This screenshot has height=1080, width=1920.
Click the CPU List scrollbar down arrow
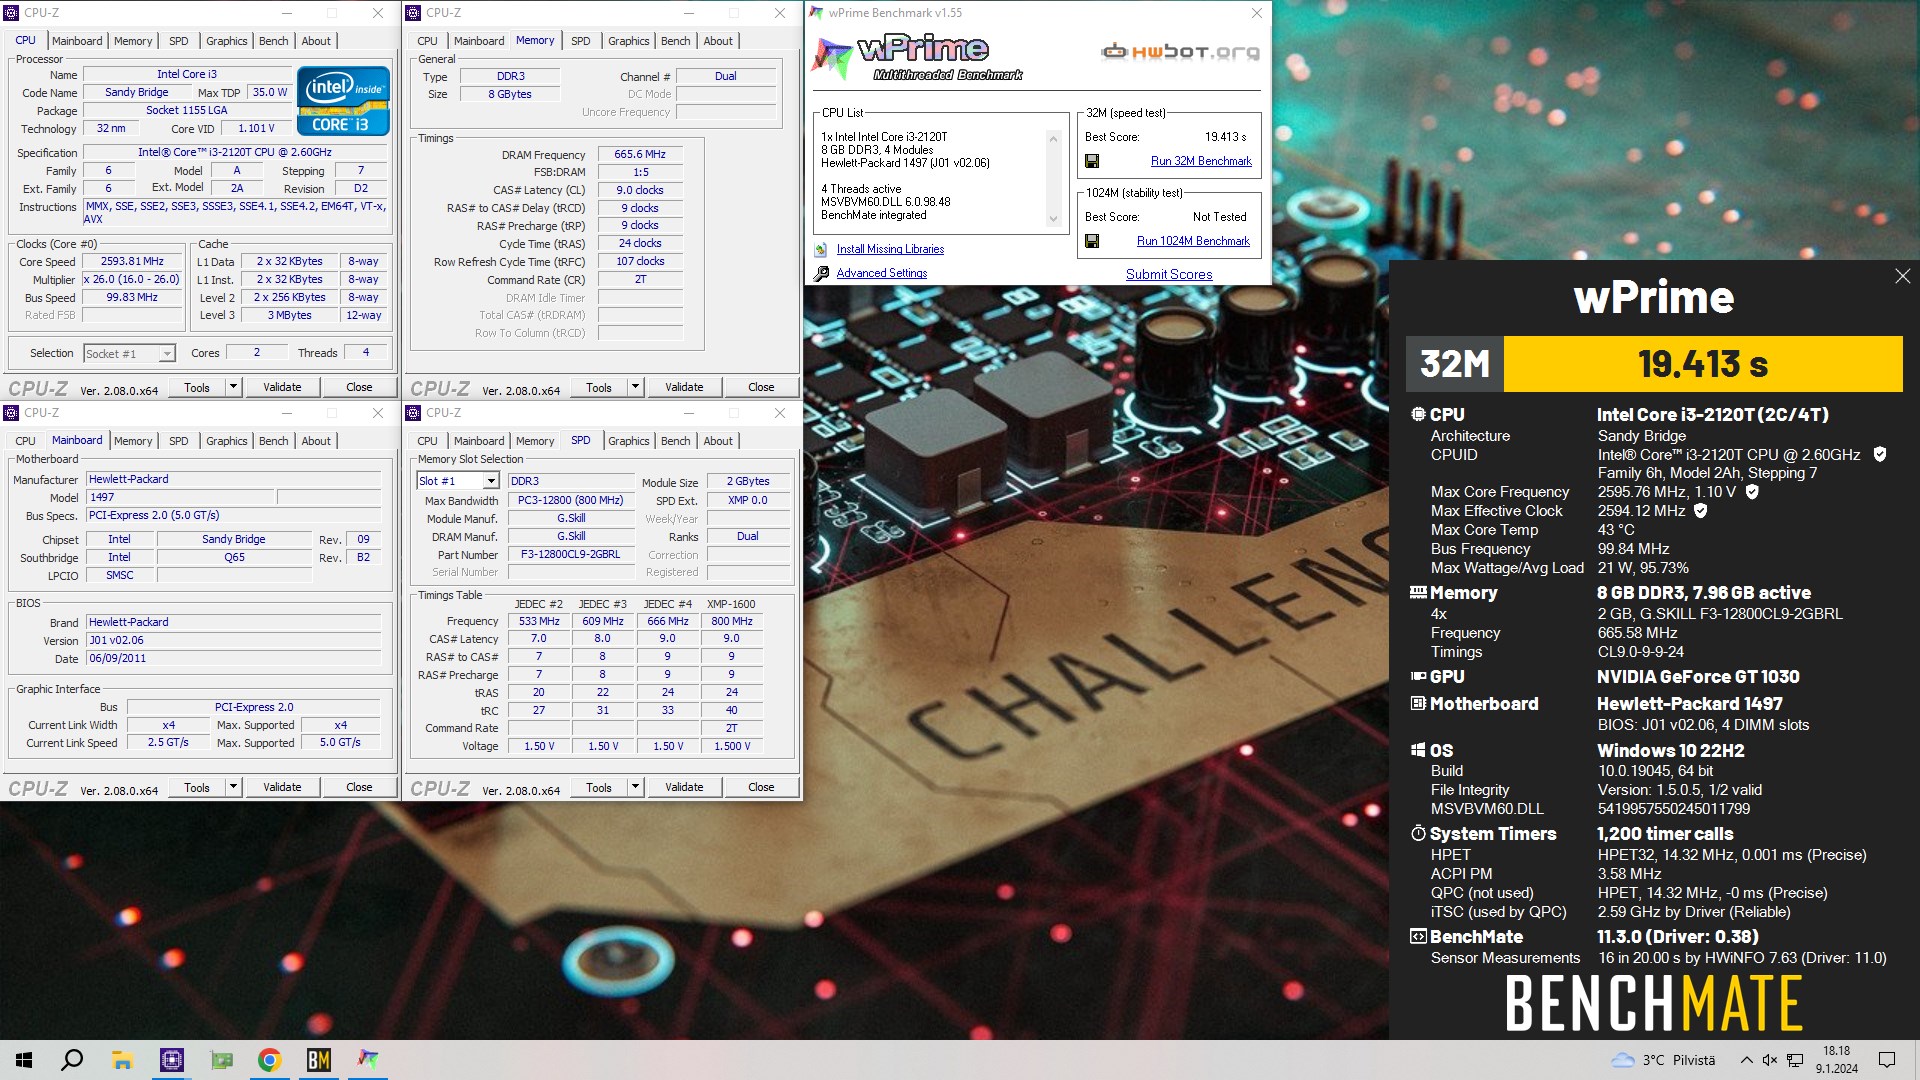[1053, 220]
